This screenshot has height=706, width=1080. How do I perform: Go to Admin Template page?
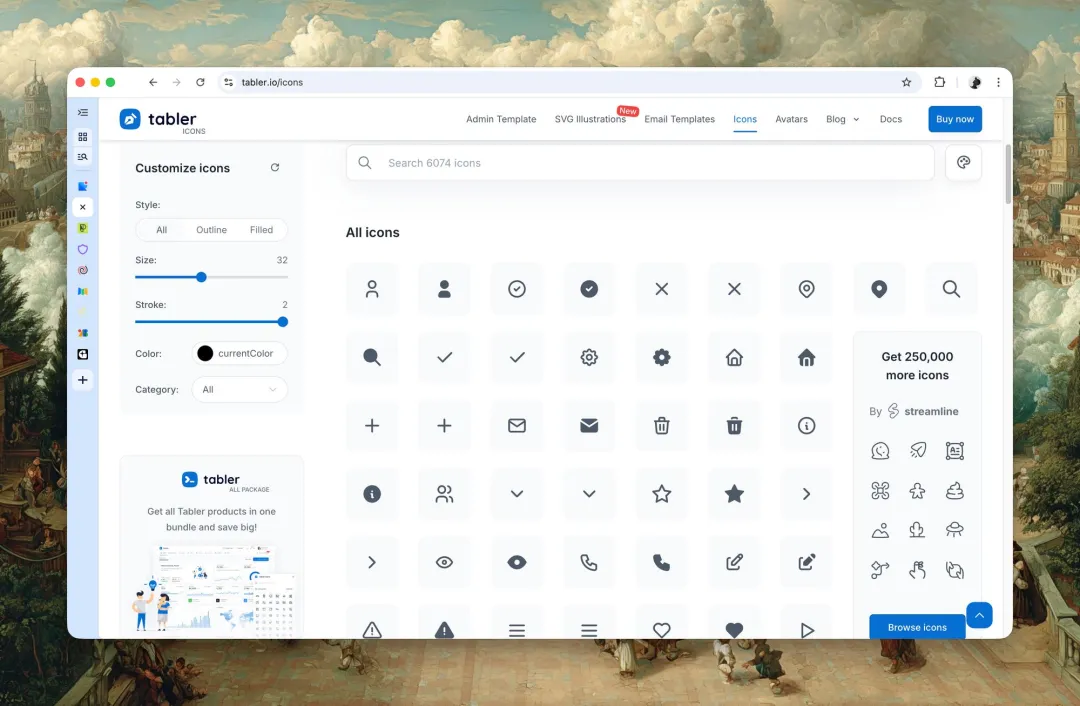[x=501, y=119]
